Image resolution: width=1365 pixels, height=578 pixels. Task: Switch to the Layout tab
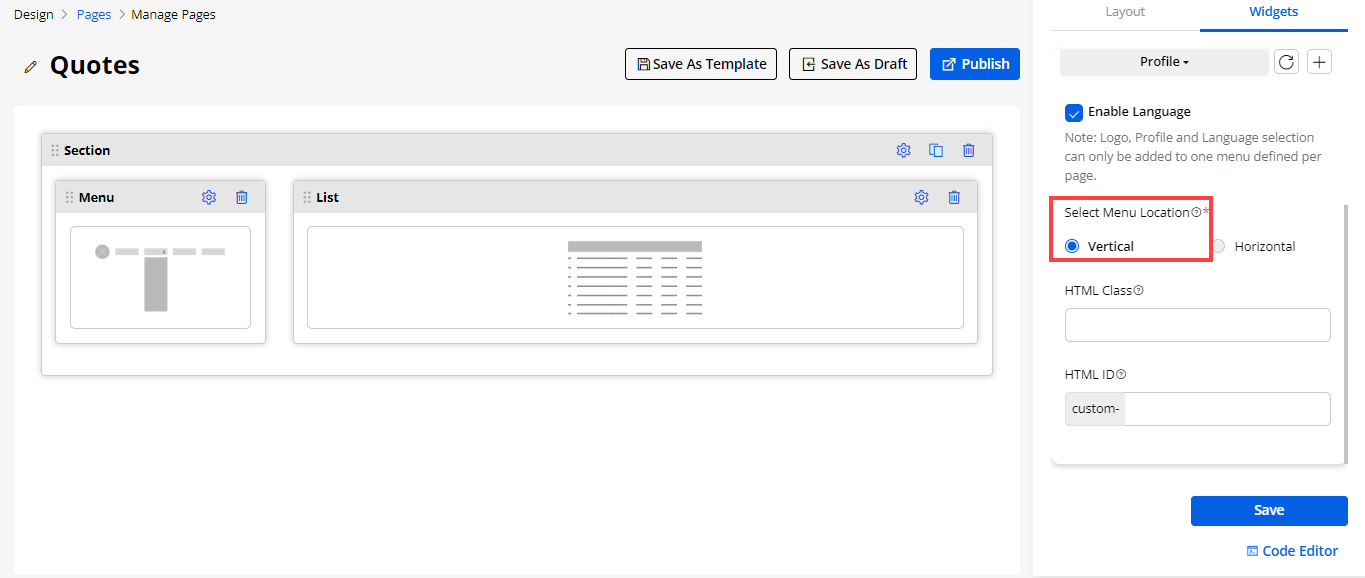(x=1125, y=12)
